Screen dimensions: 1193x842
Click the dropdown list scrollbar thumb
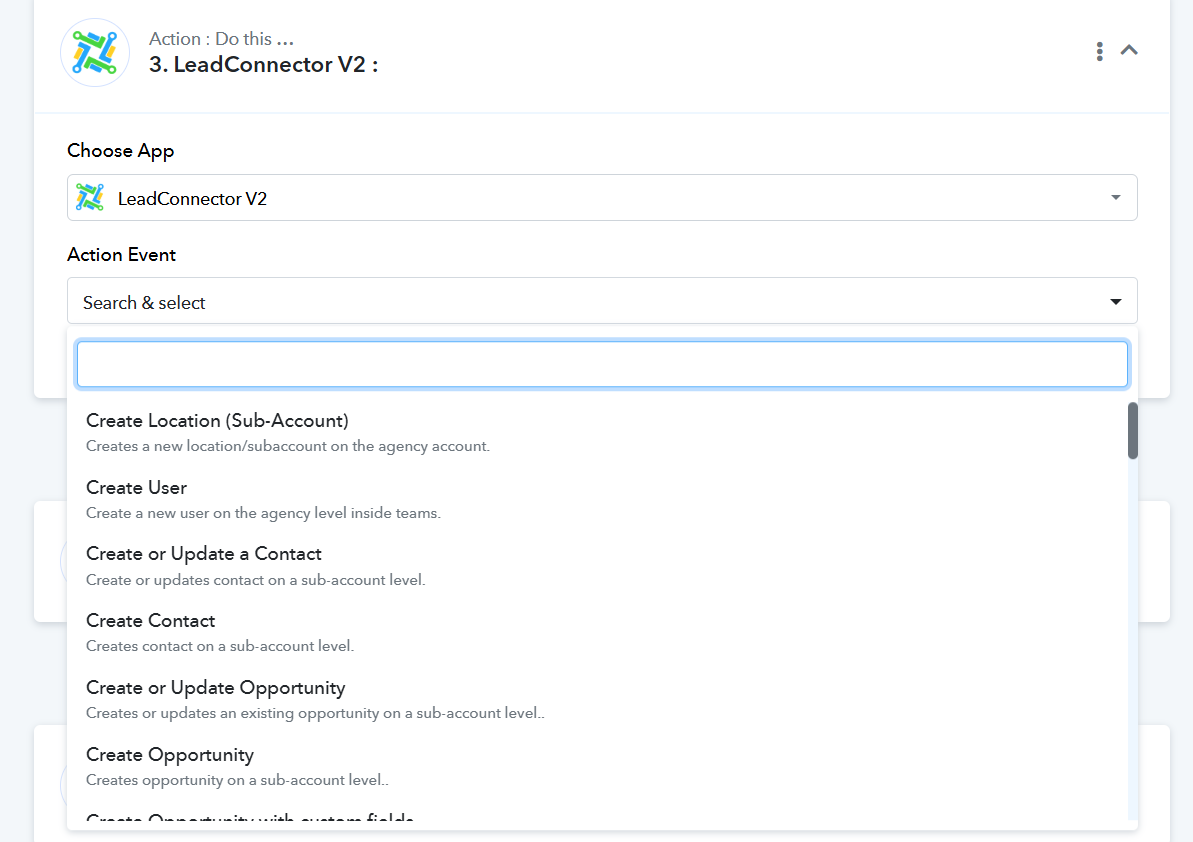pyautogui.click(x=1132, y=430)
